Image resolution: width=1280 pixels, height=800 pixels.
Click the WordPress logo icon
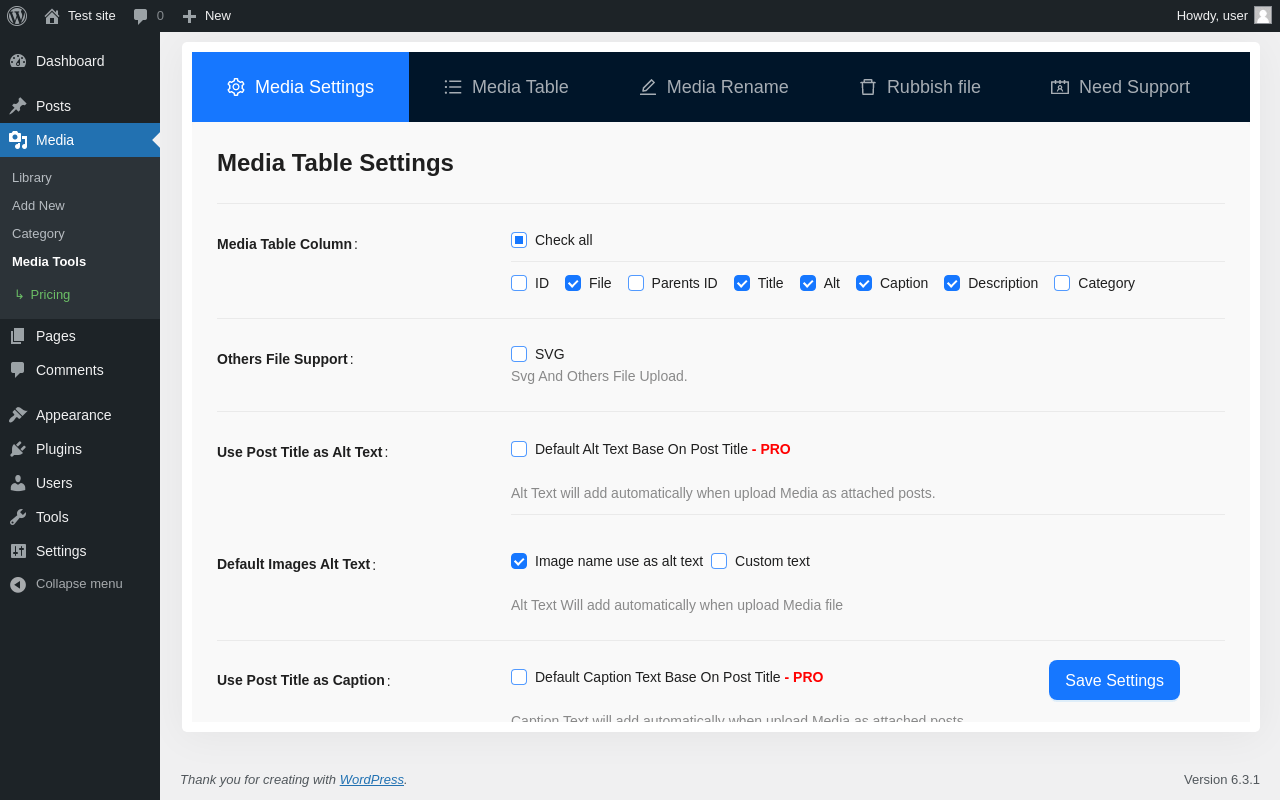pos(17,15)
